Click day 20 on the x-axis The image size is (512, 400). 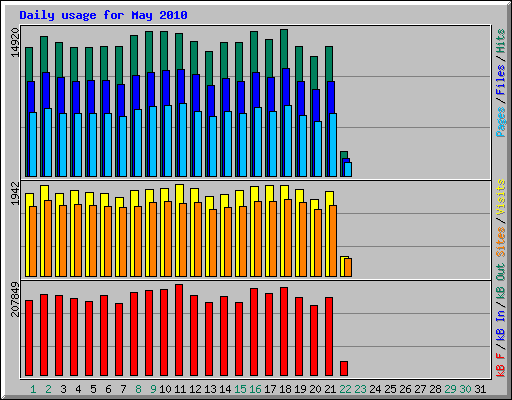[315, 389]
